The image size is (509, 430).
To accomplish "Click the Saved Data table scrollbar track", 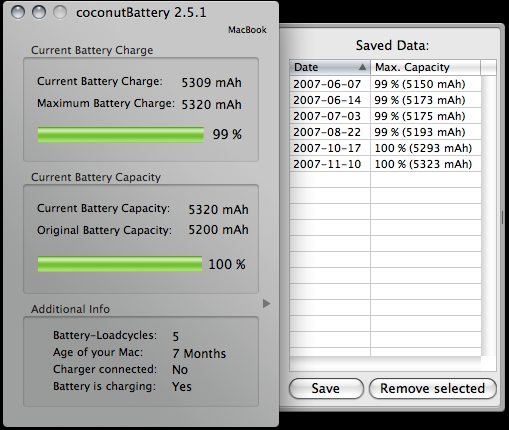I will coord(489,216).
